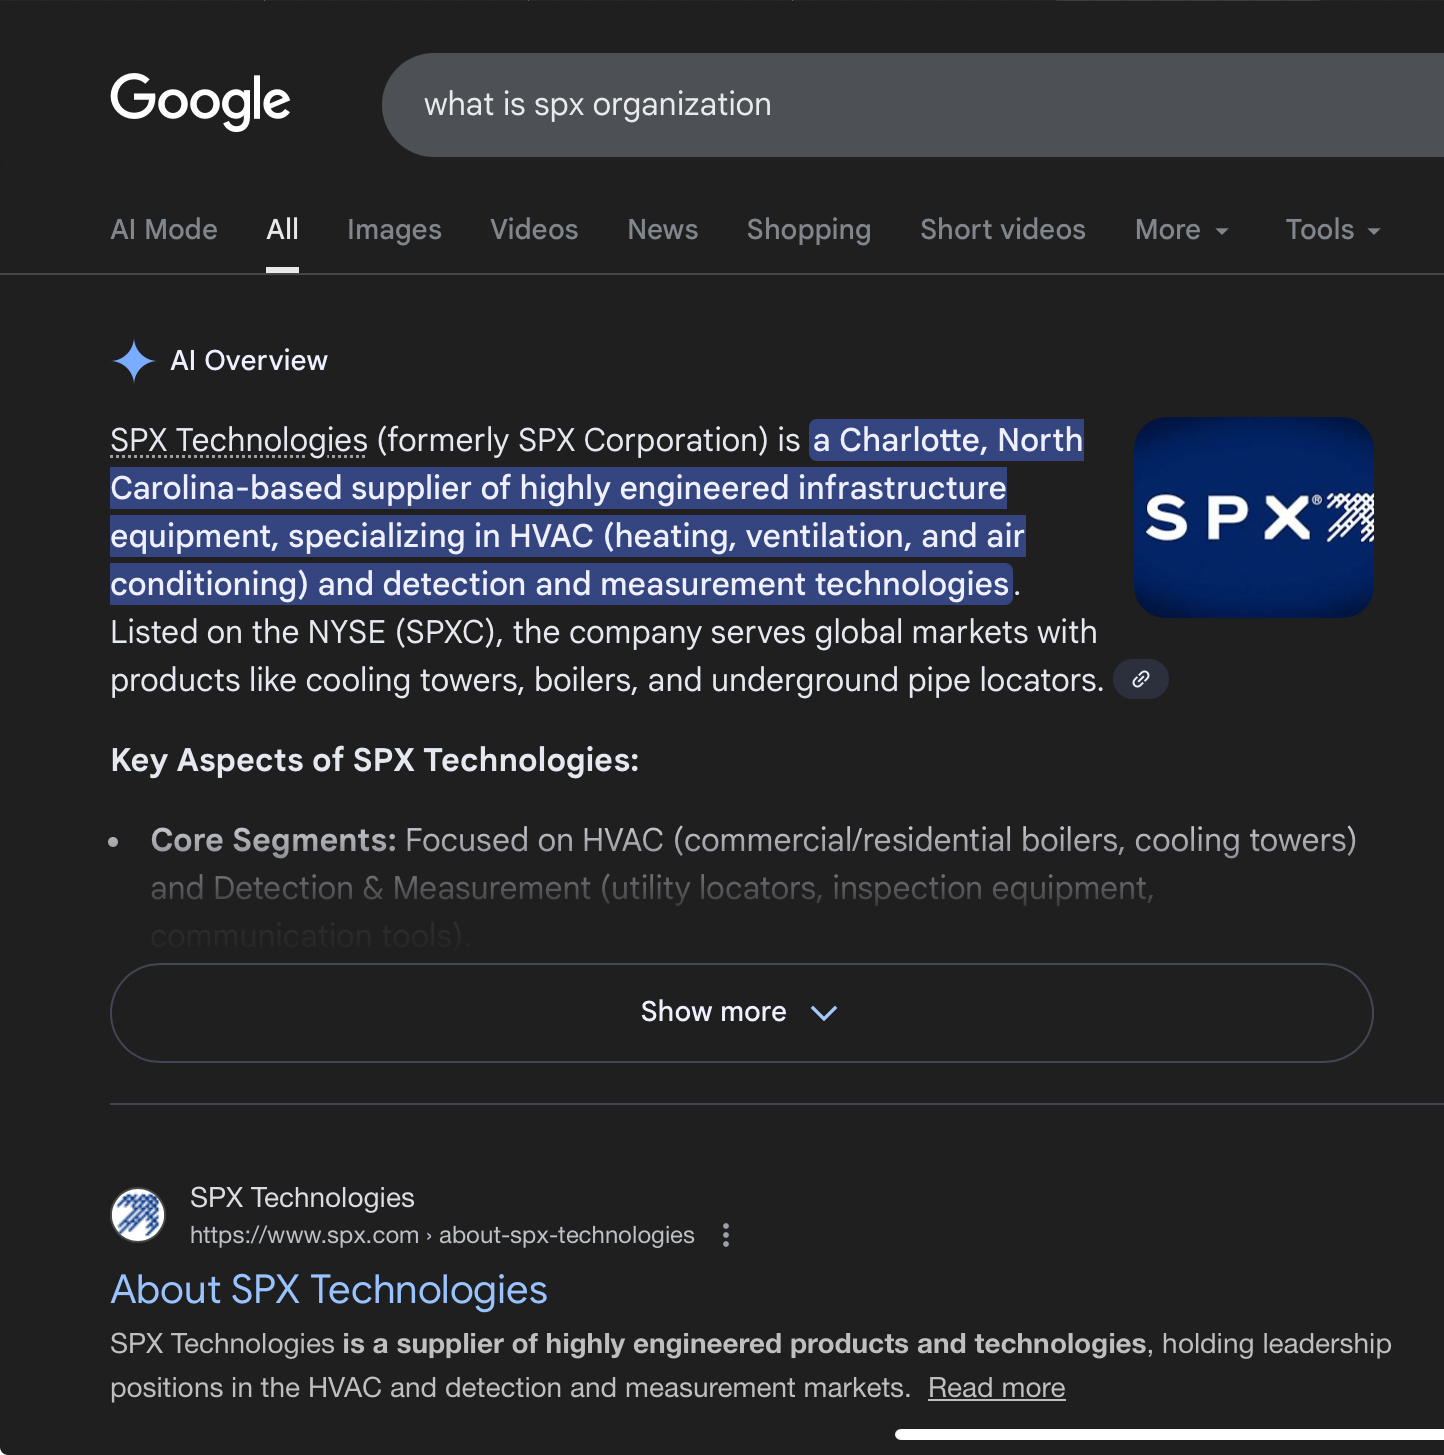Click the Core Segments bullet label

pyautogui.click(x=274, y=840)
